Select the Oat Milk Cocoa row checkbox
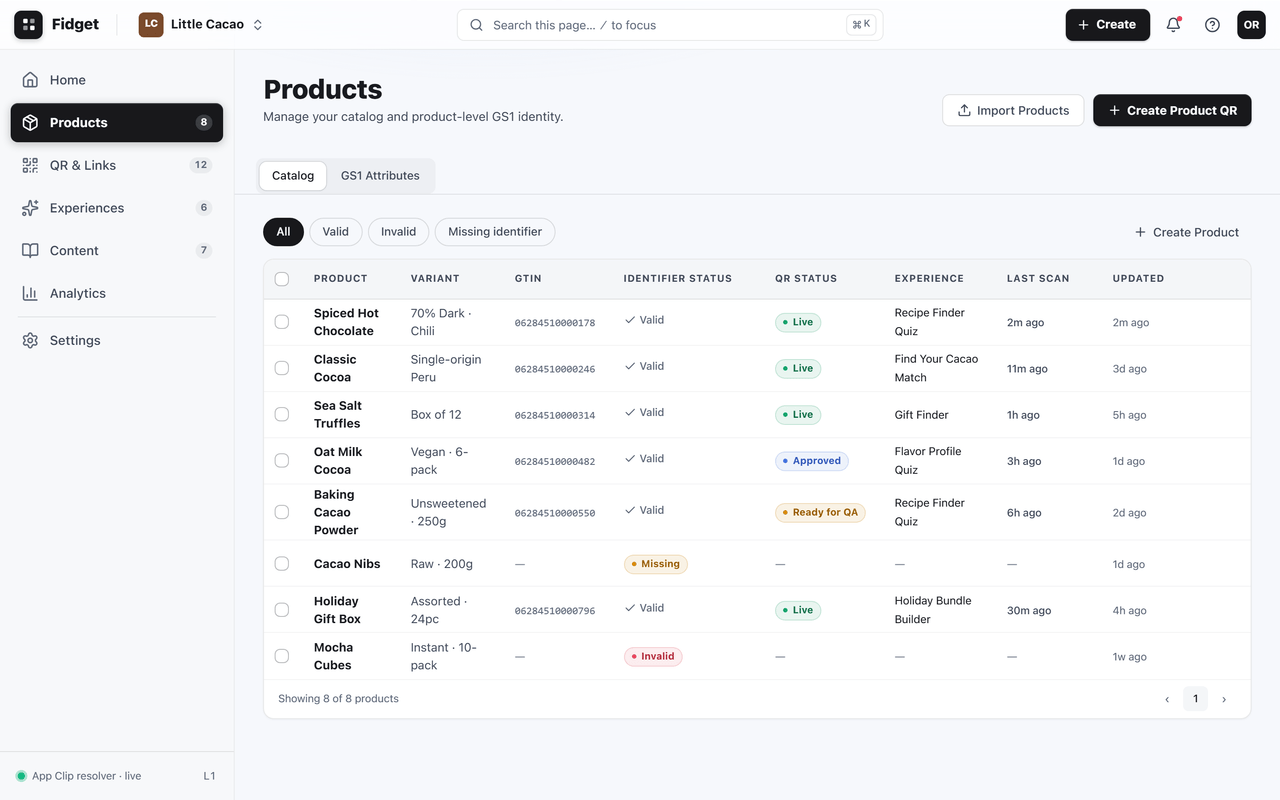Image resolution: width=1280 pixels, height=800 pixels. point(282,460)
